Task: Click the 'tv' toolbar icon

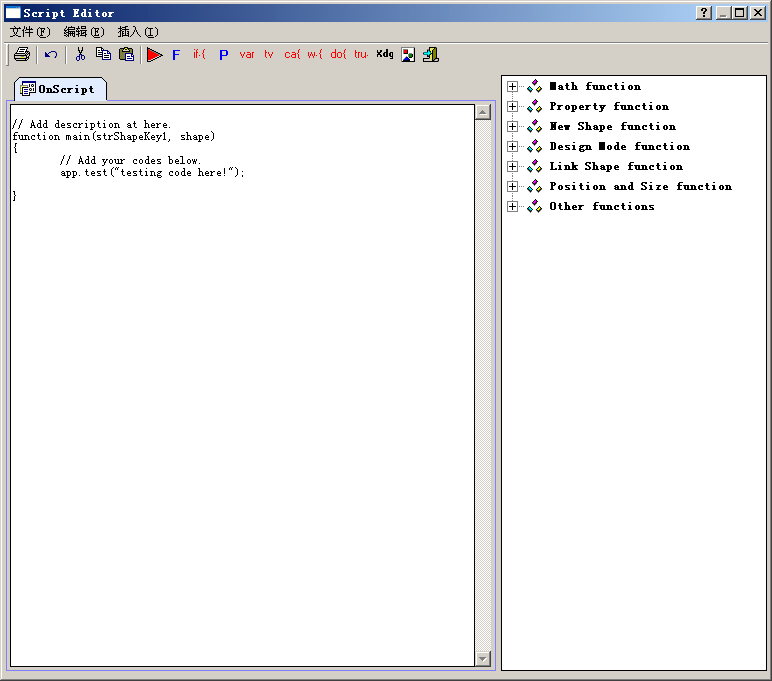Action: click(x=269, y=54)
